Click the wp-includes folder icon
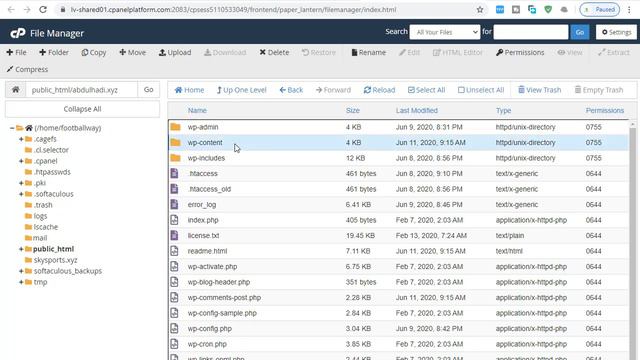 coord(176,158)
